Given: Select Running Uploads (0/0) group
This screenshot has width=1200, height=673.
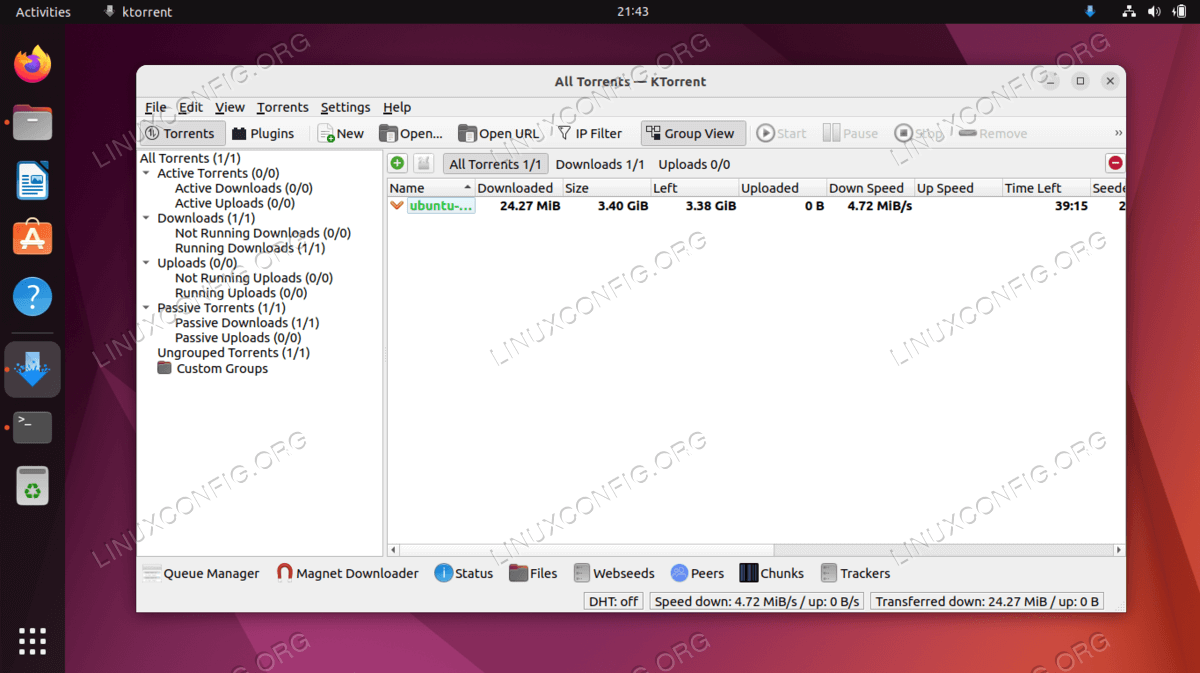Looking at the screenshot, I should coord(241,293).
